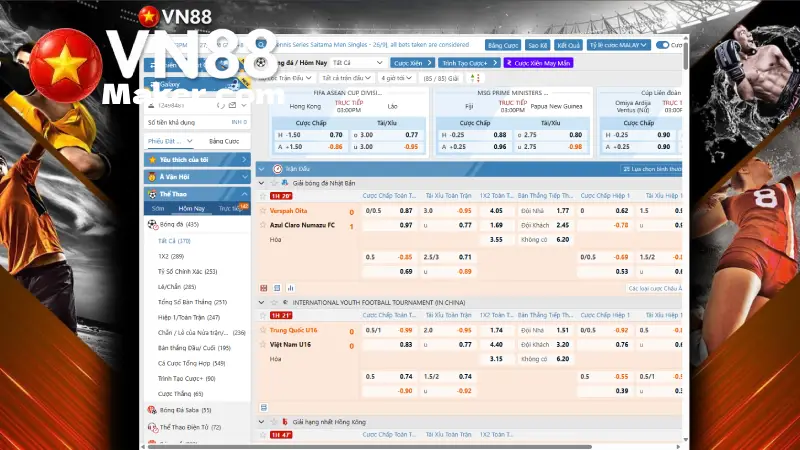Open the Tất Cả dropdown near Hôm Nay
This screenshot has height=450, width=800.
tap(358, 63)
